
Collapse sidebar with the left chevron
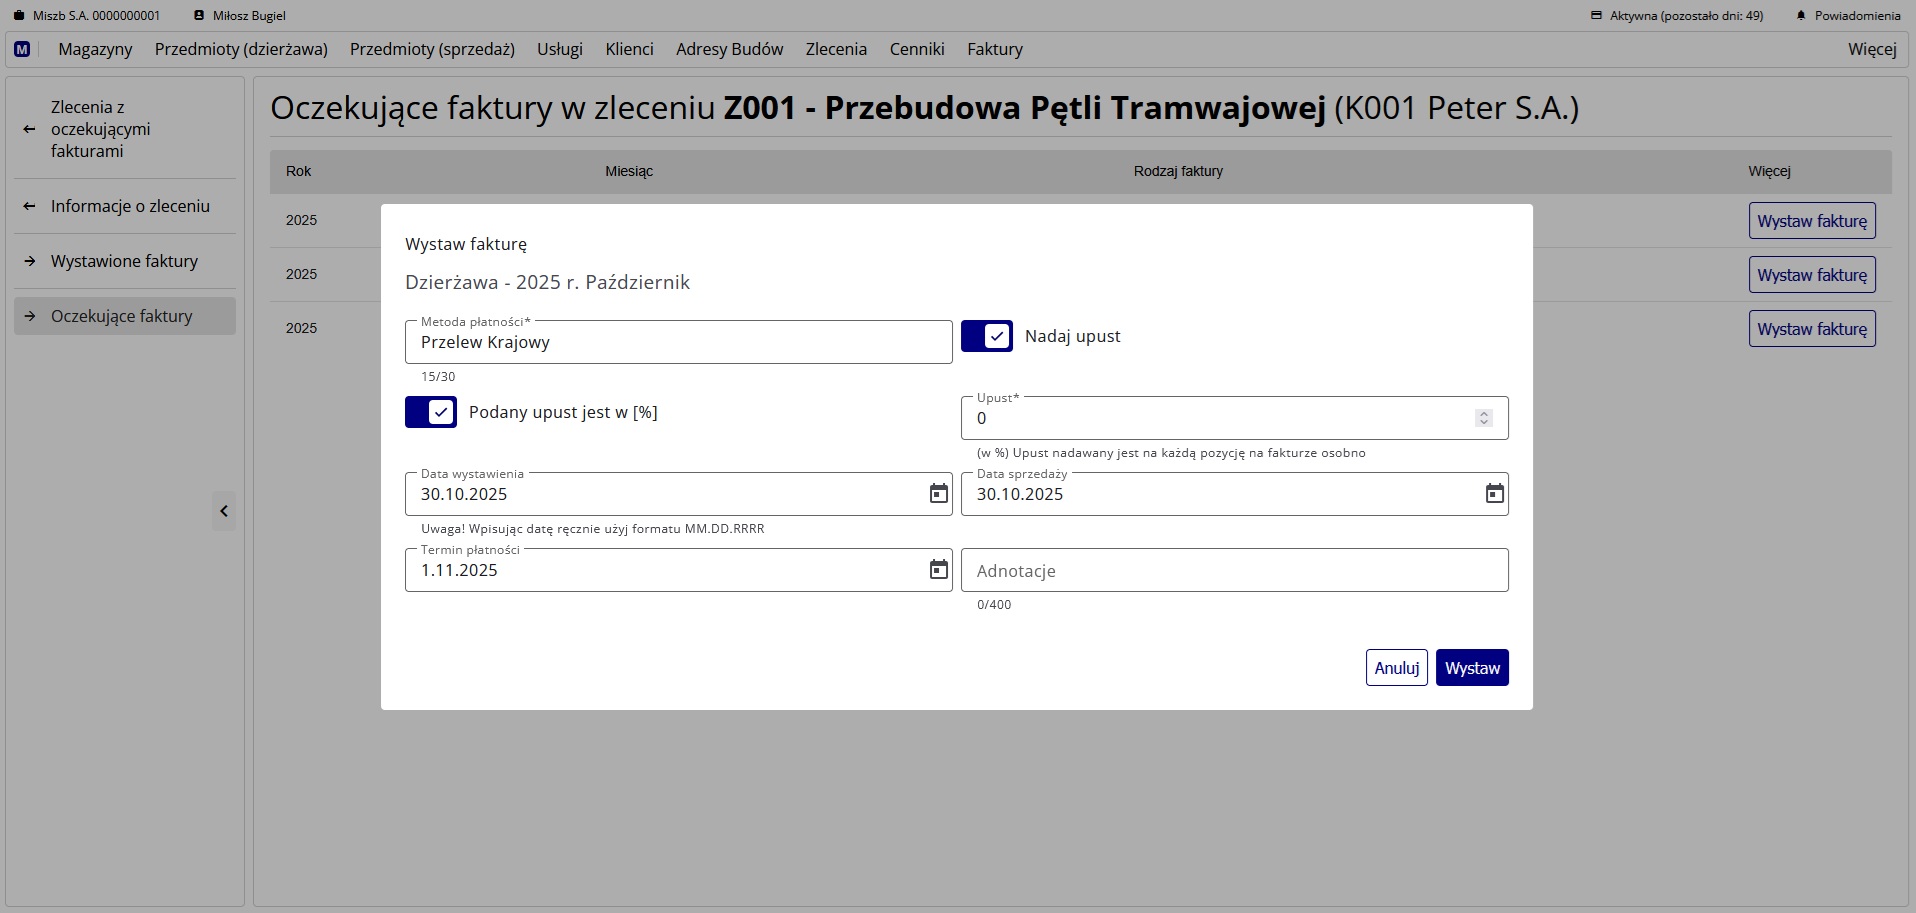click(x=224, y=512)
